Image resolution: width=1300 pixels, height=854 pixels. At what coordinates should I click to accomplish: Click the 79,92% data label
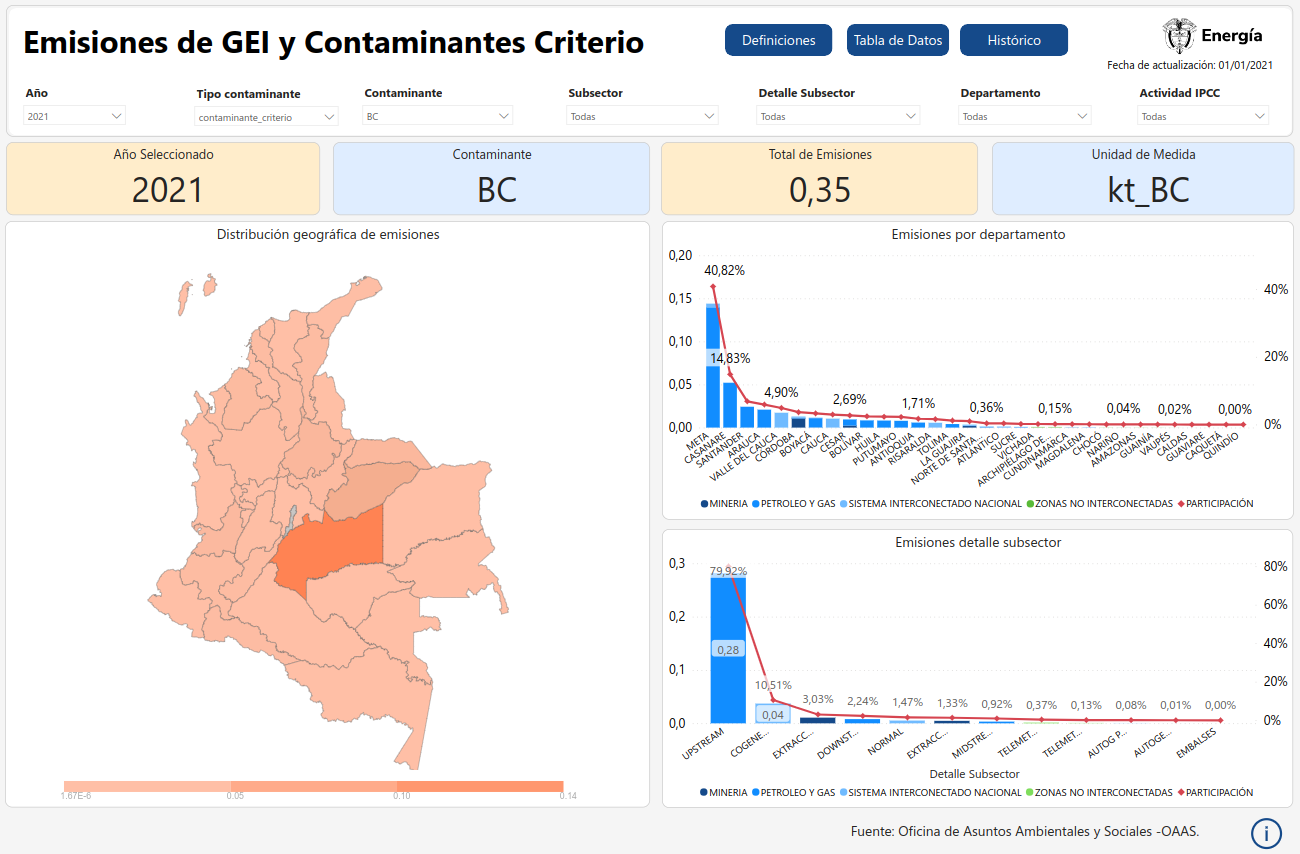(x=728, y=571)
